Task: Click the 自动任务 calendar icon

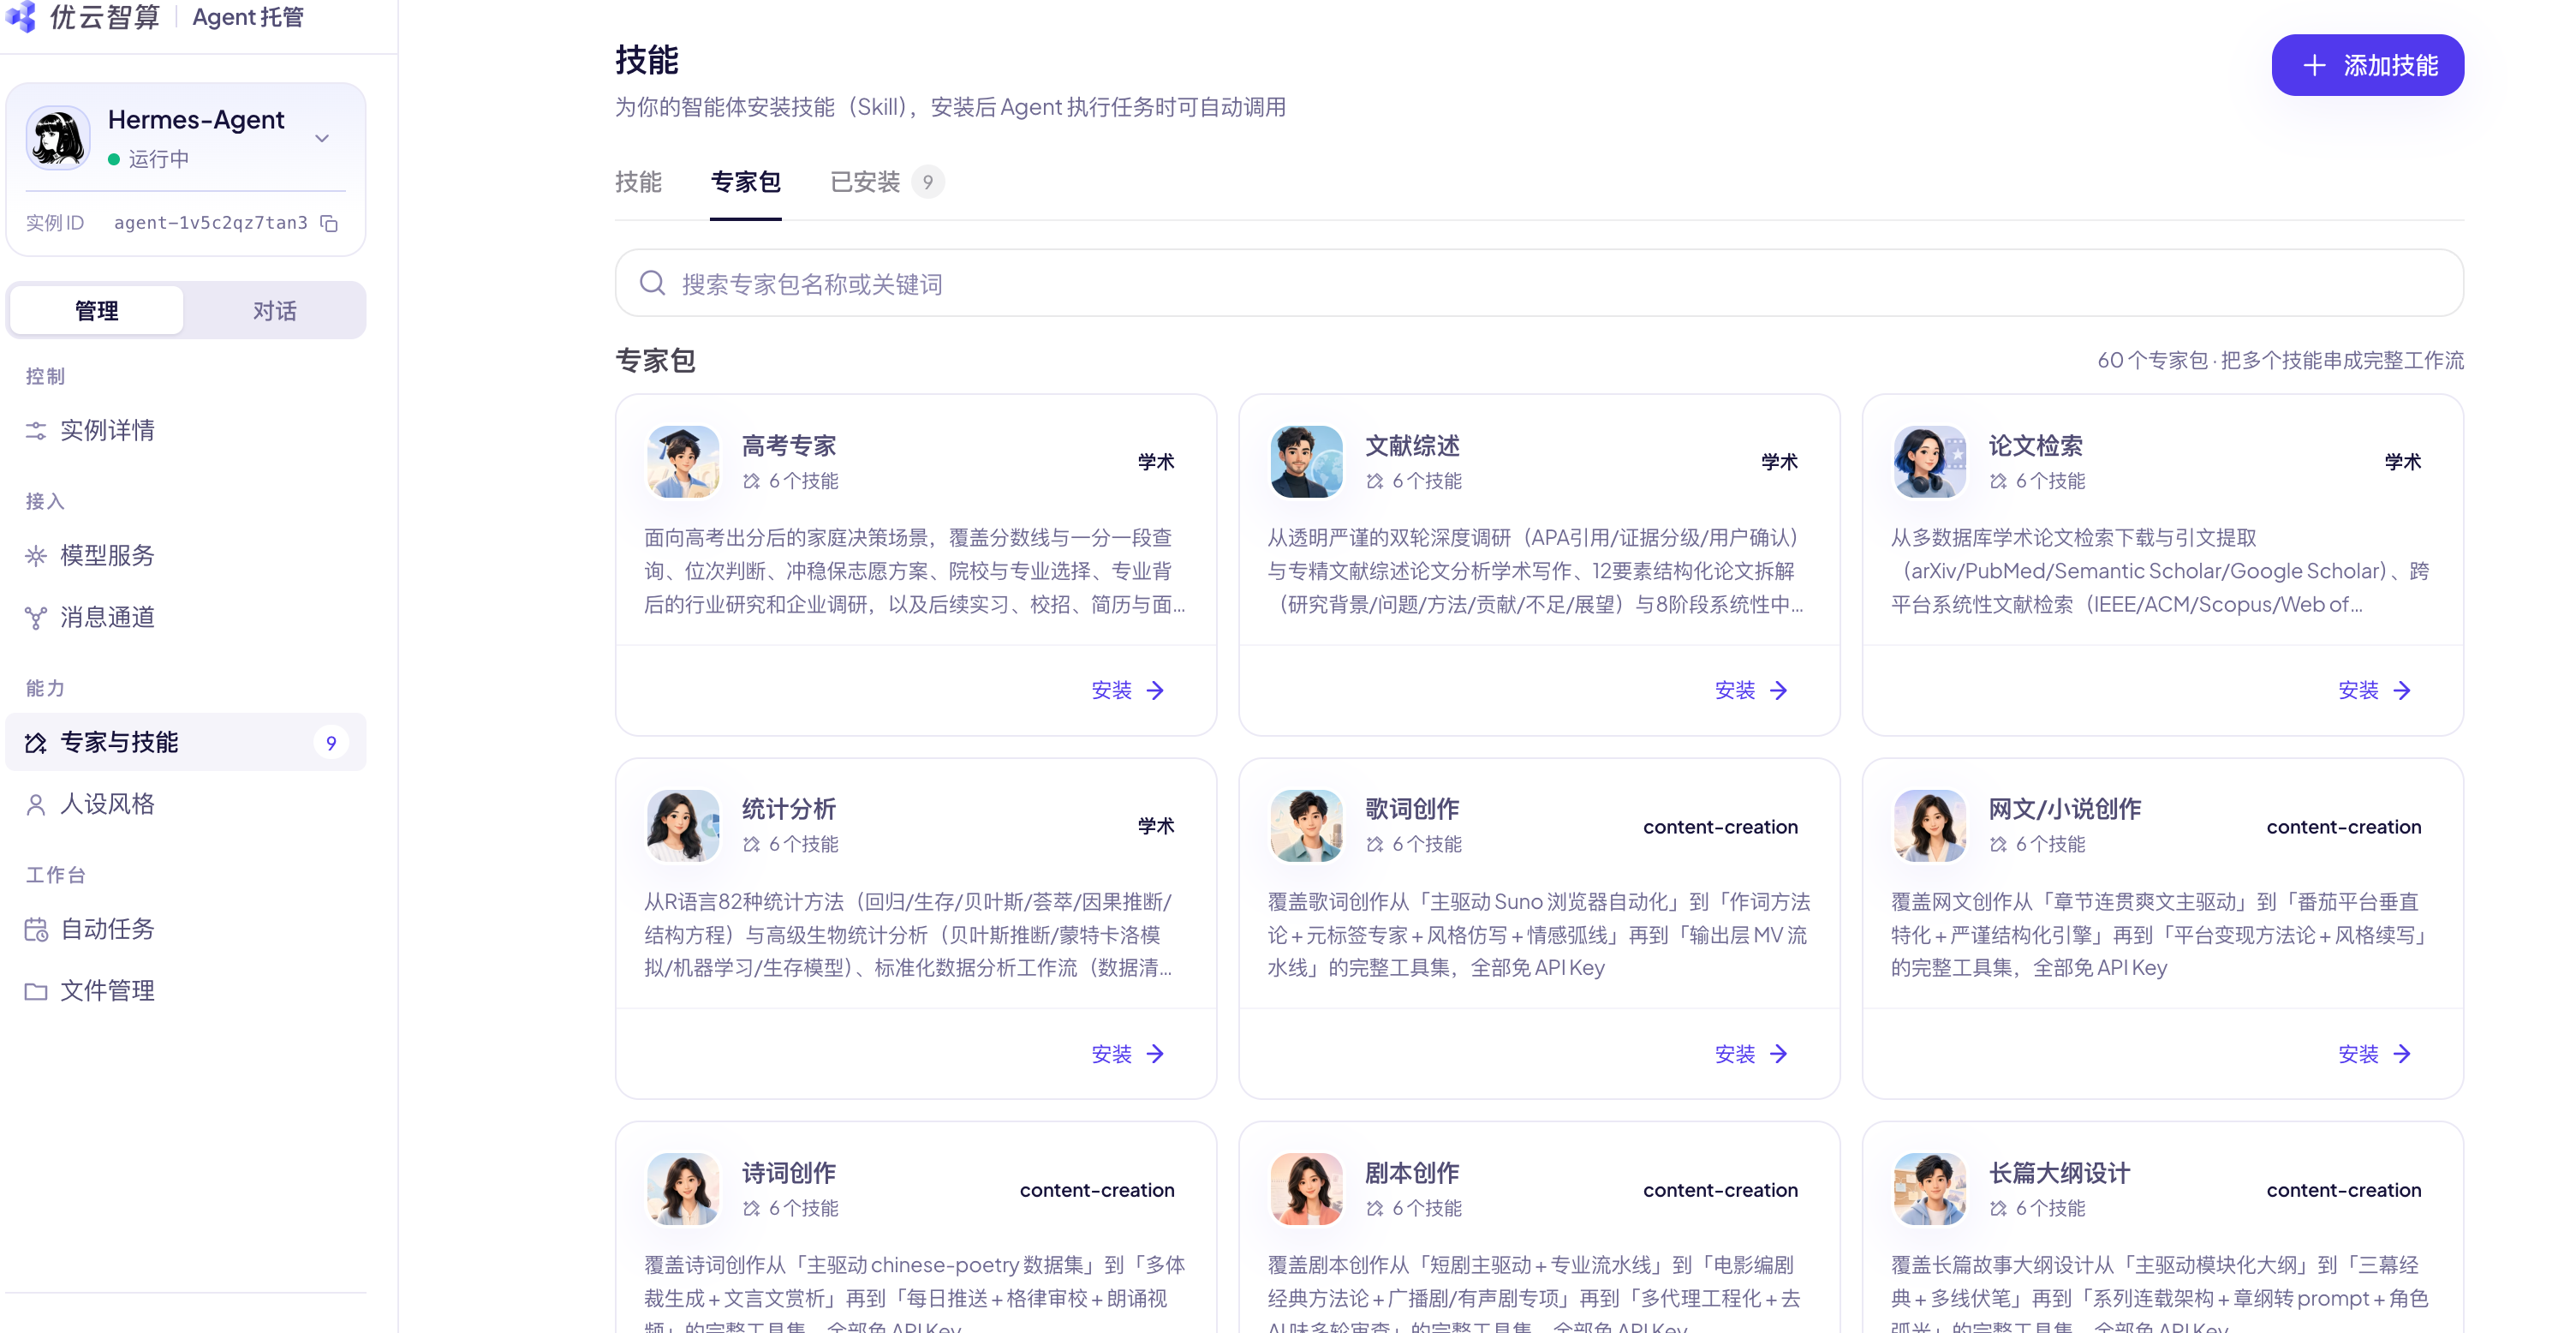Action: click(x=36, y=930)
